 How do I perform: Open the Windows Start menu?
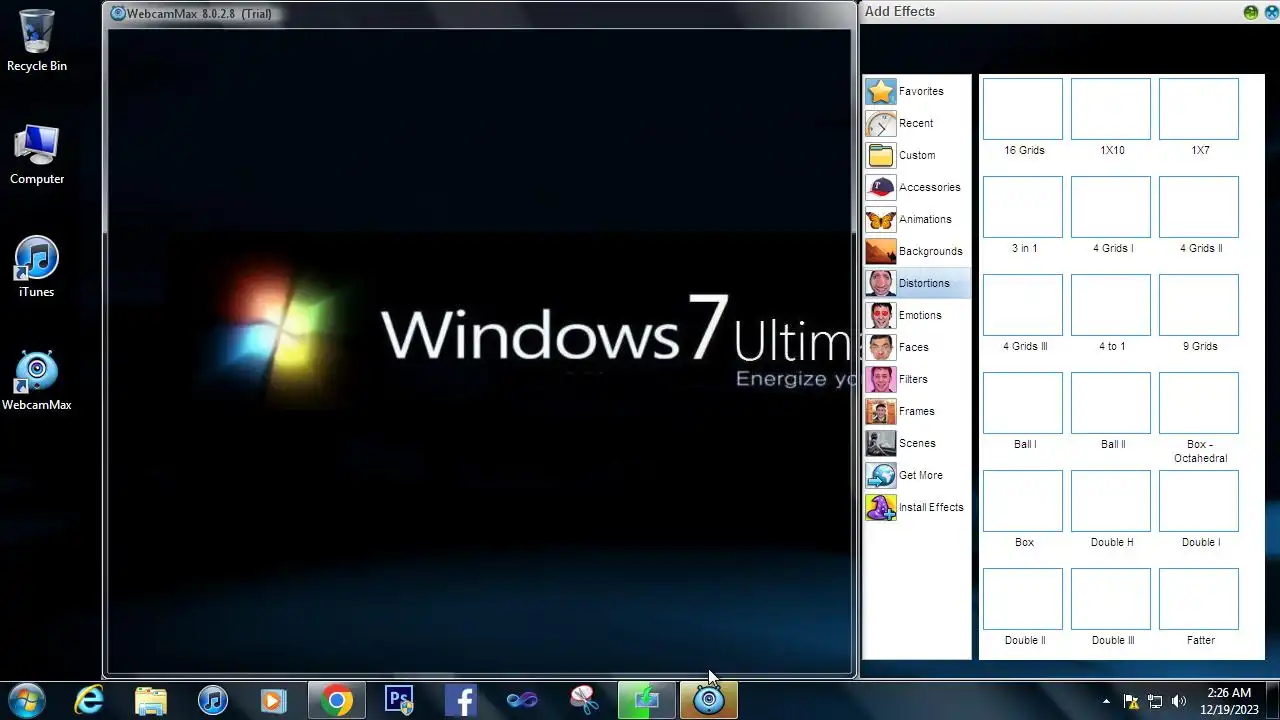[x=27, y=700]
